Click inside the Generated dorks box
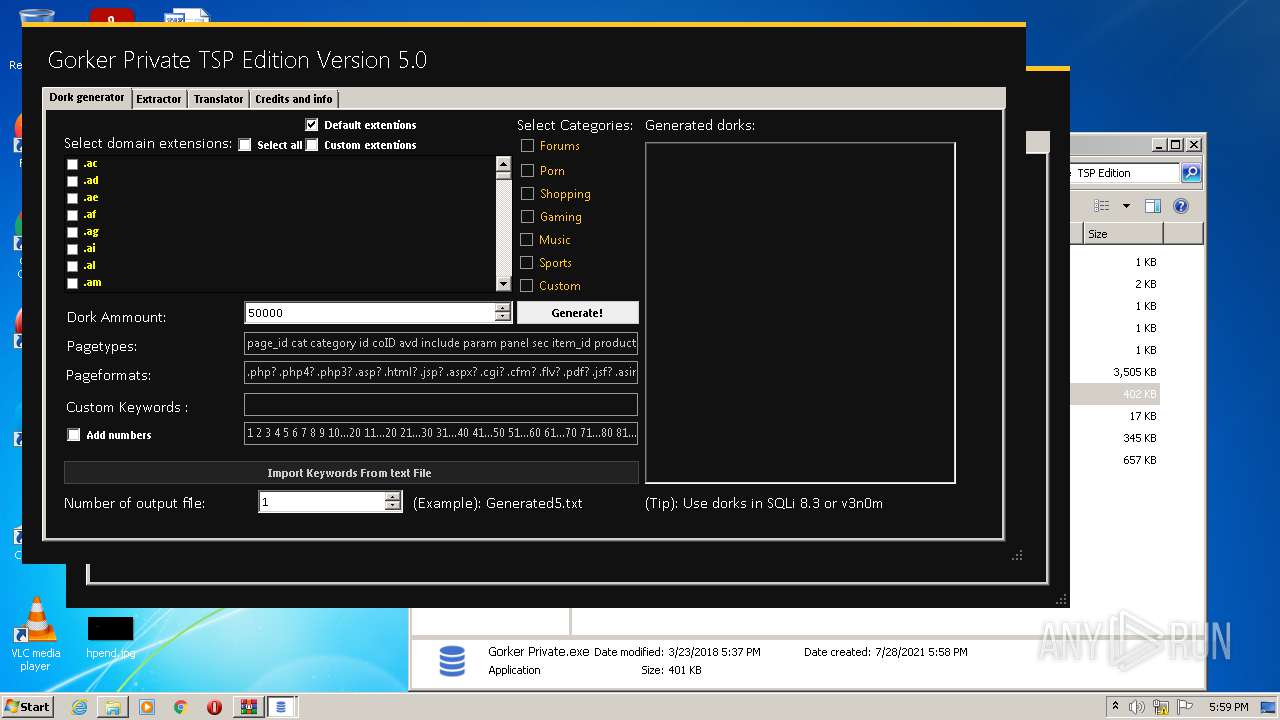Screen dimensions: 1280x720 pos(800,312)
